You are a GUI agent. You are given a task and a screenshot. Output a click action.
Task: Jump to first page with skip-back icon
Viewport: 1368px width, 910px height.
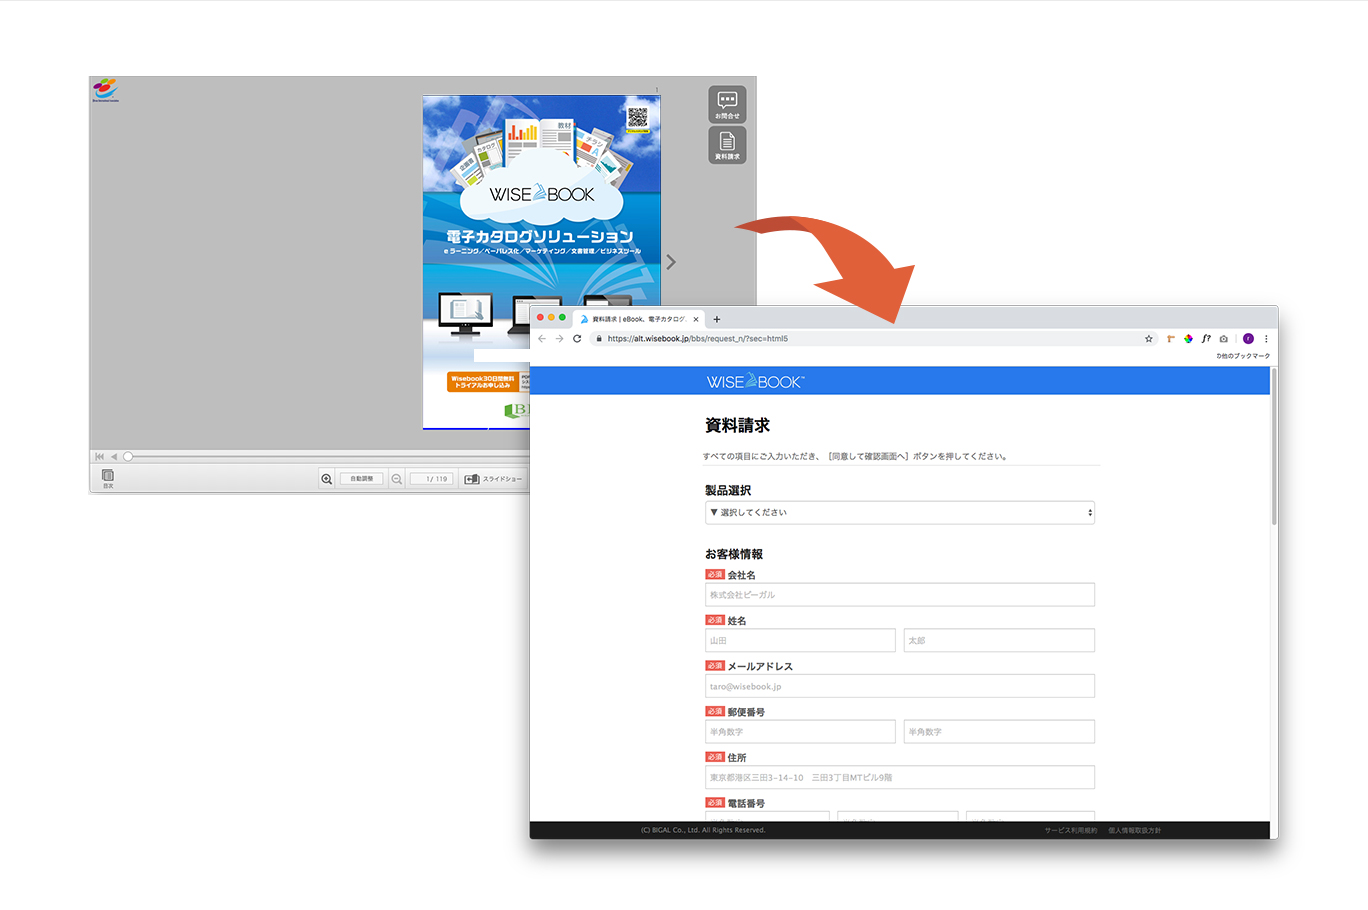click(x=100, y=457)
